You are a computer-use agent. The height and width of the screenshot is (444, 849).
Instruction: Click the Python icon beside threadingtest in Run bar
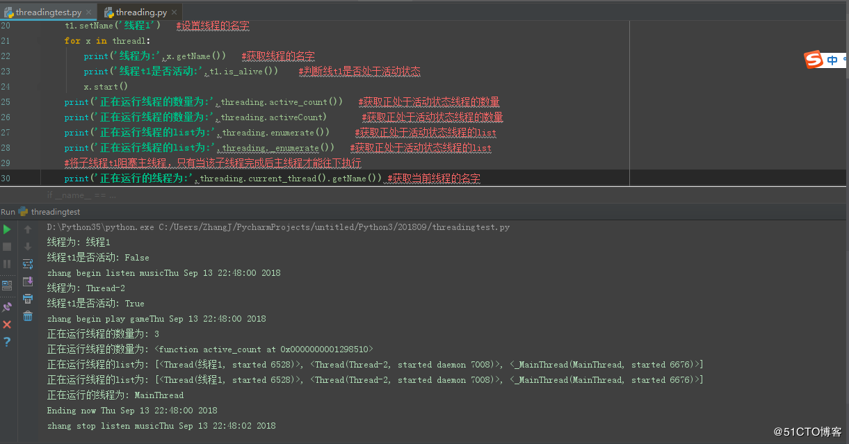(23, 212)
